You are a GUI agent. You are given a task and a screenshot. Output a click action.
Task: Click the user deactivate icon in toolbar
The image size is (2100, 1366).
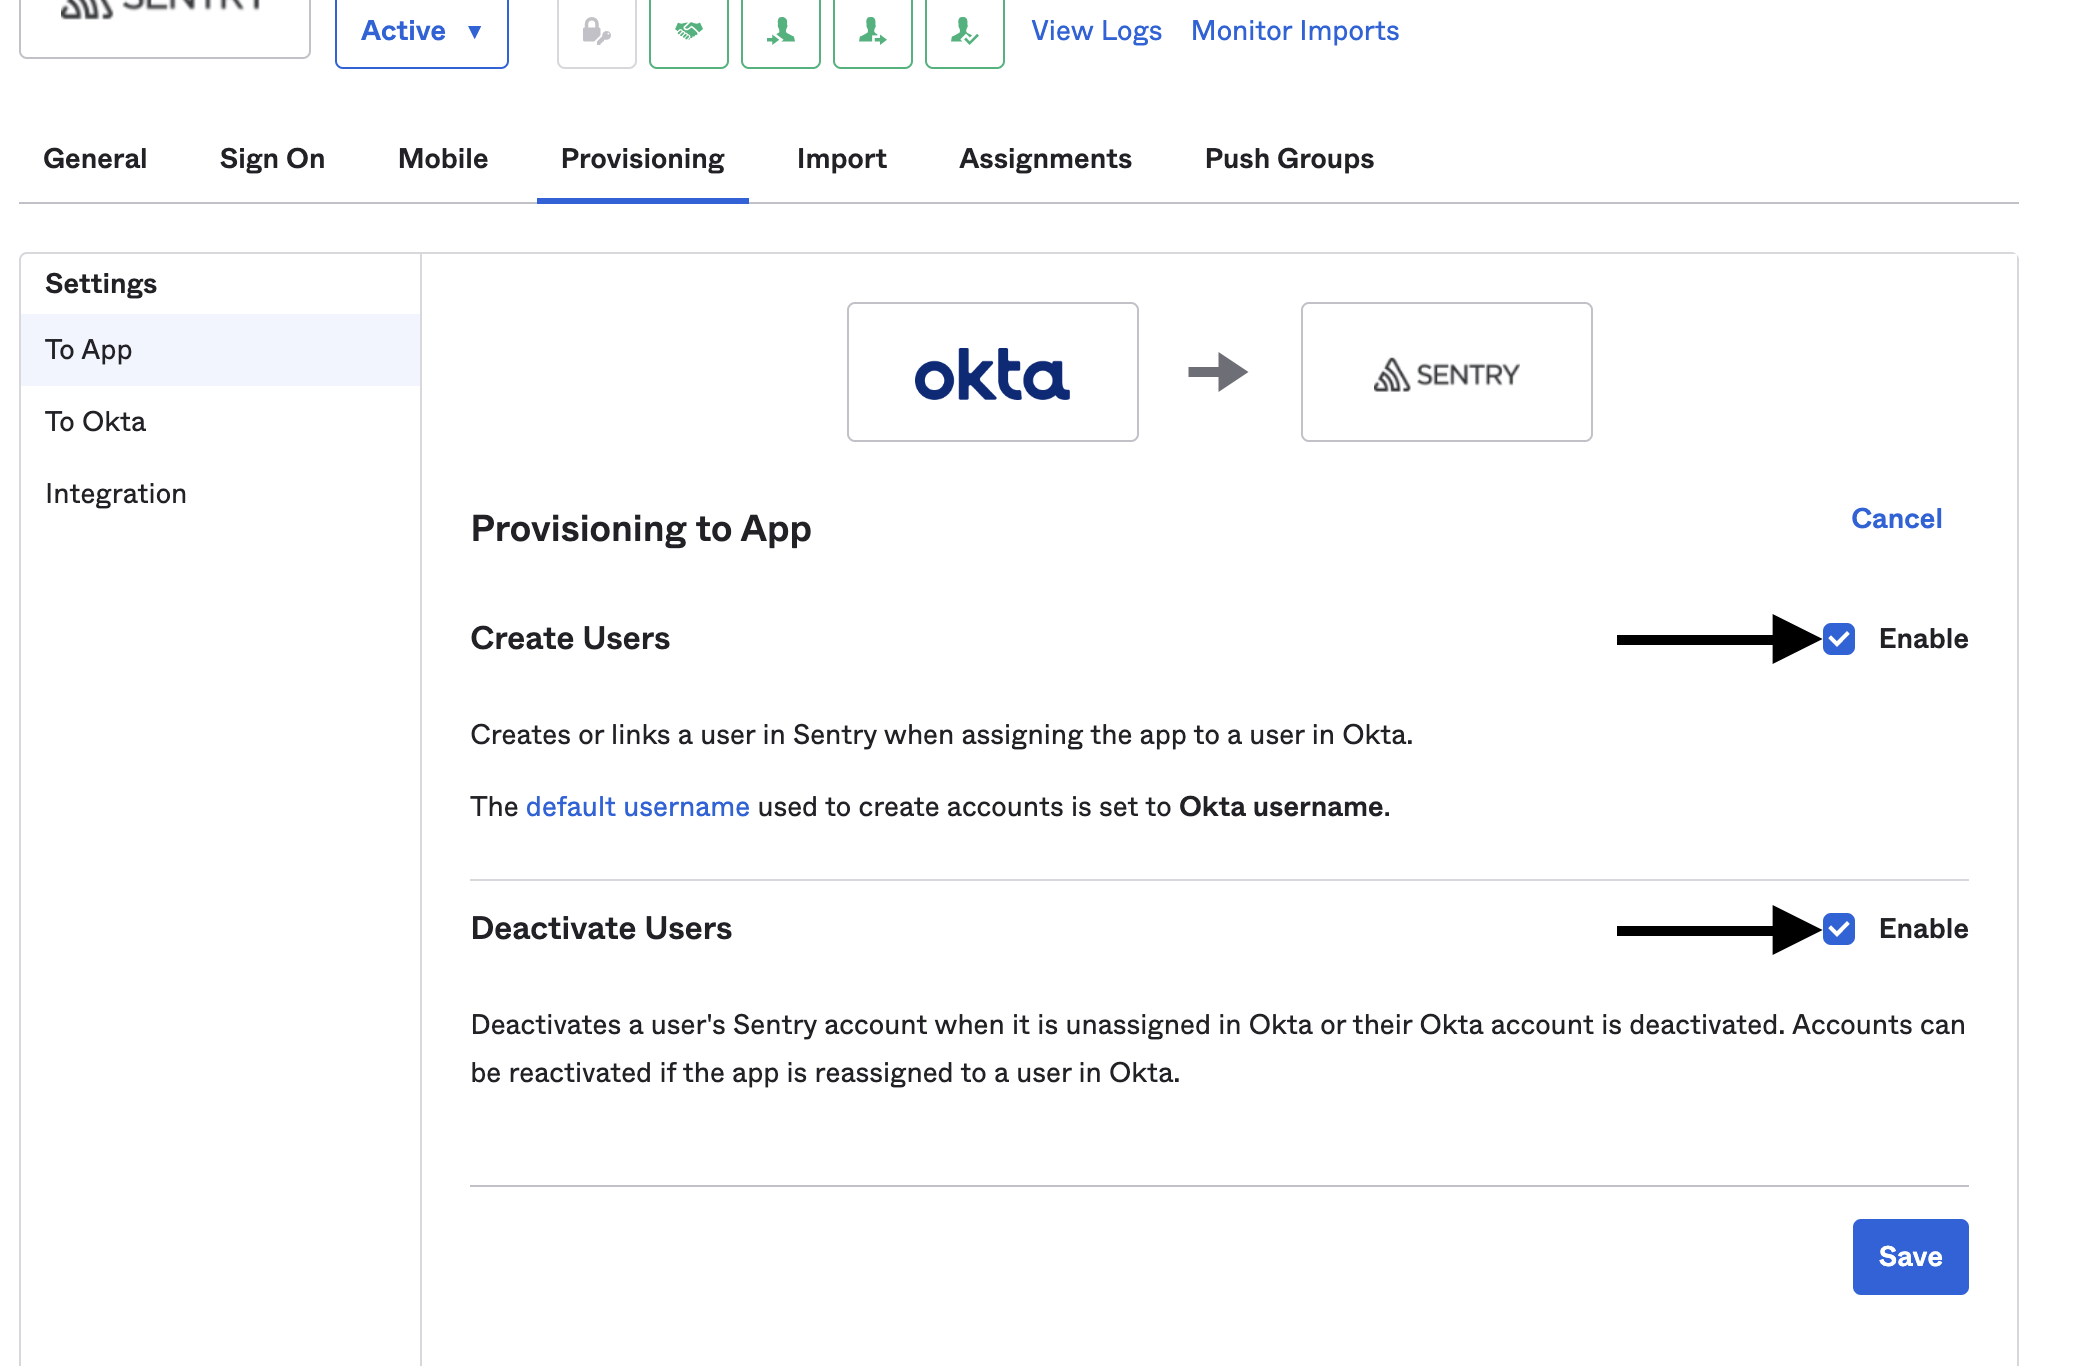872,28
